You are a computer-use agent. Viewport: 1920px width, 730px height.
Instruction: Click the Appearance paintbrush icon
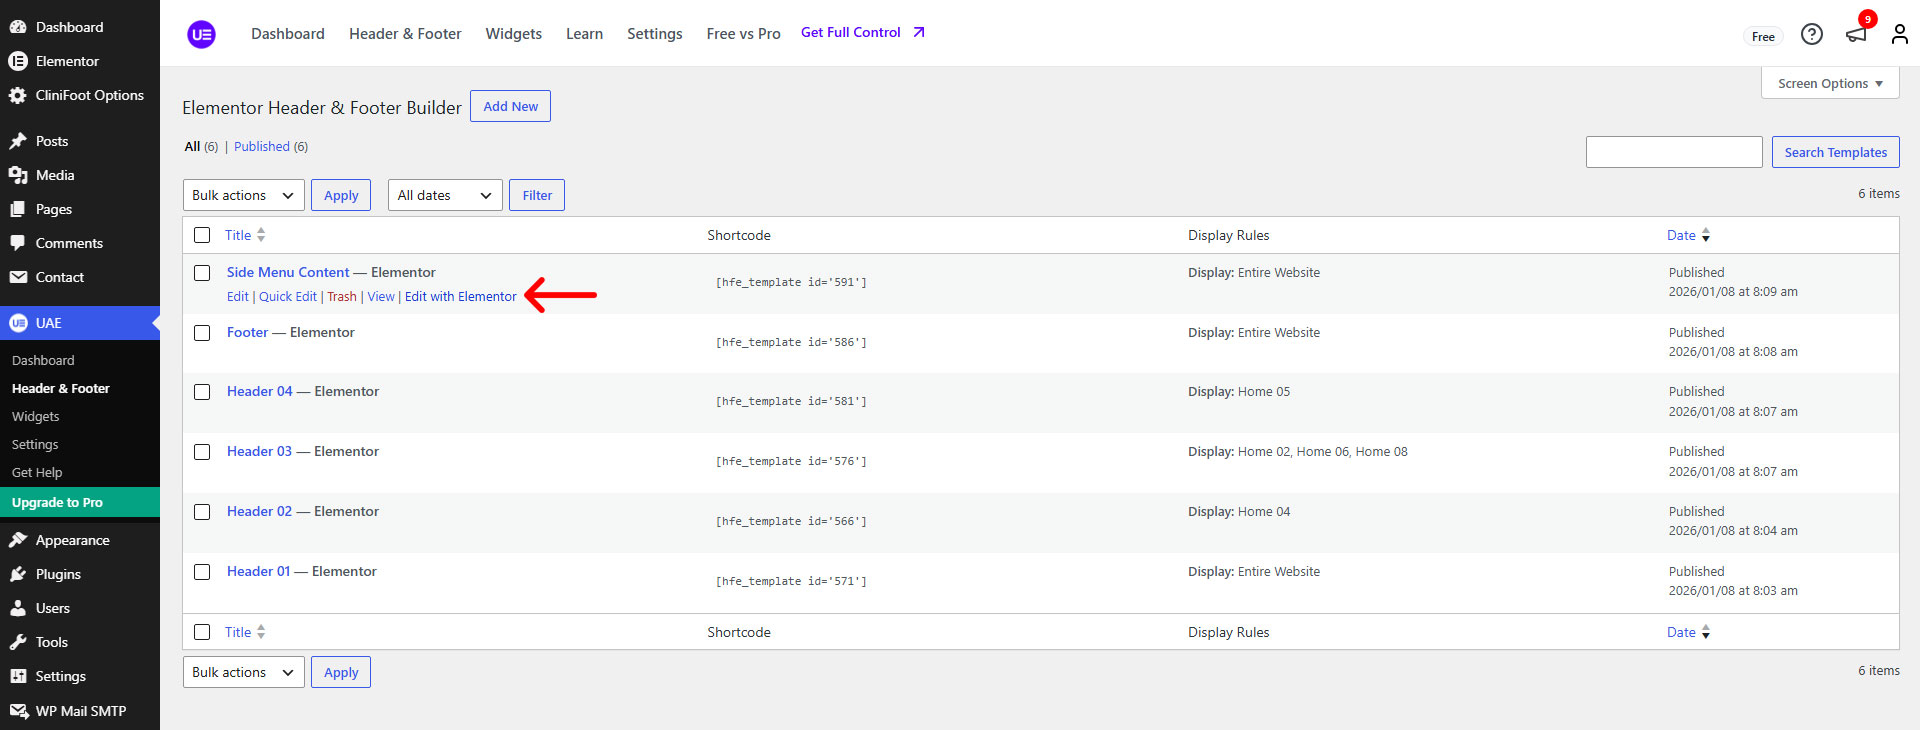pyautogui.click(x=18, y=540)
